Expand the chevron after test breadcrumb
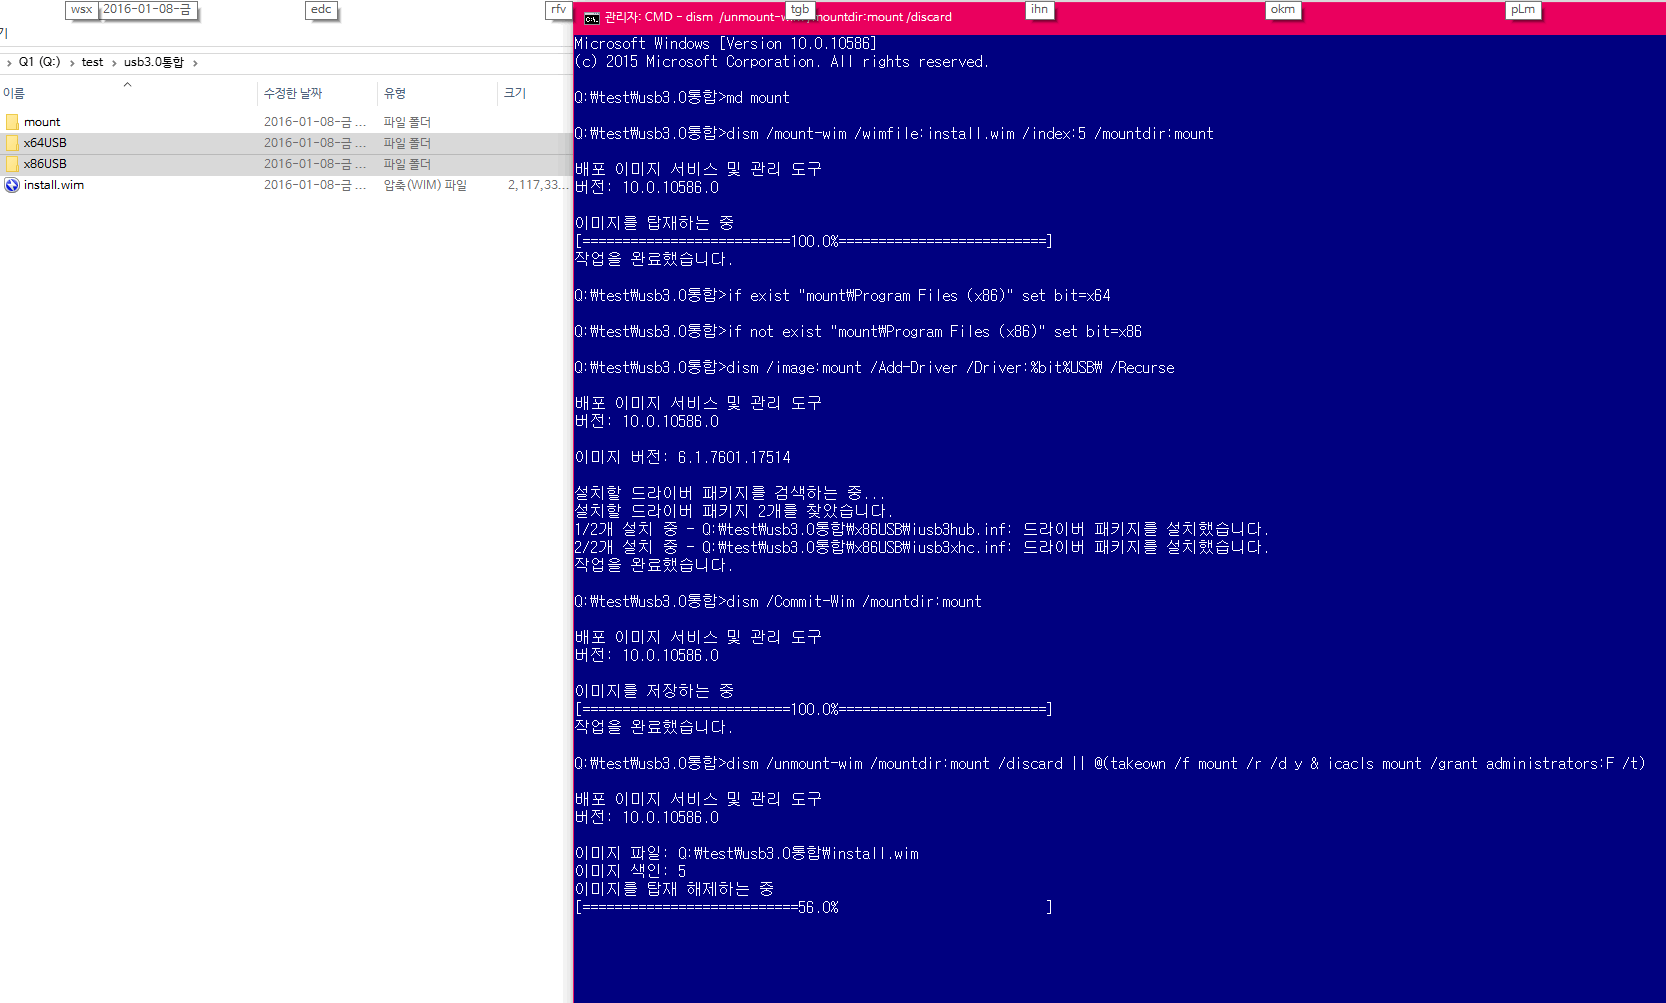Image resolution: width=1666 pixels, height=1003 pixels. (x=114, y=63)
